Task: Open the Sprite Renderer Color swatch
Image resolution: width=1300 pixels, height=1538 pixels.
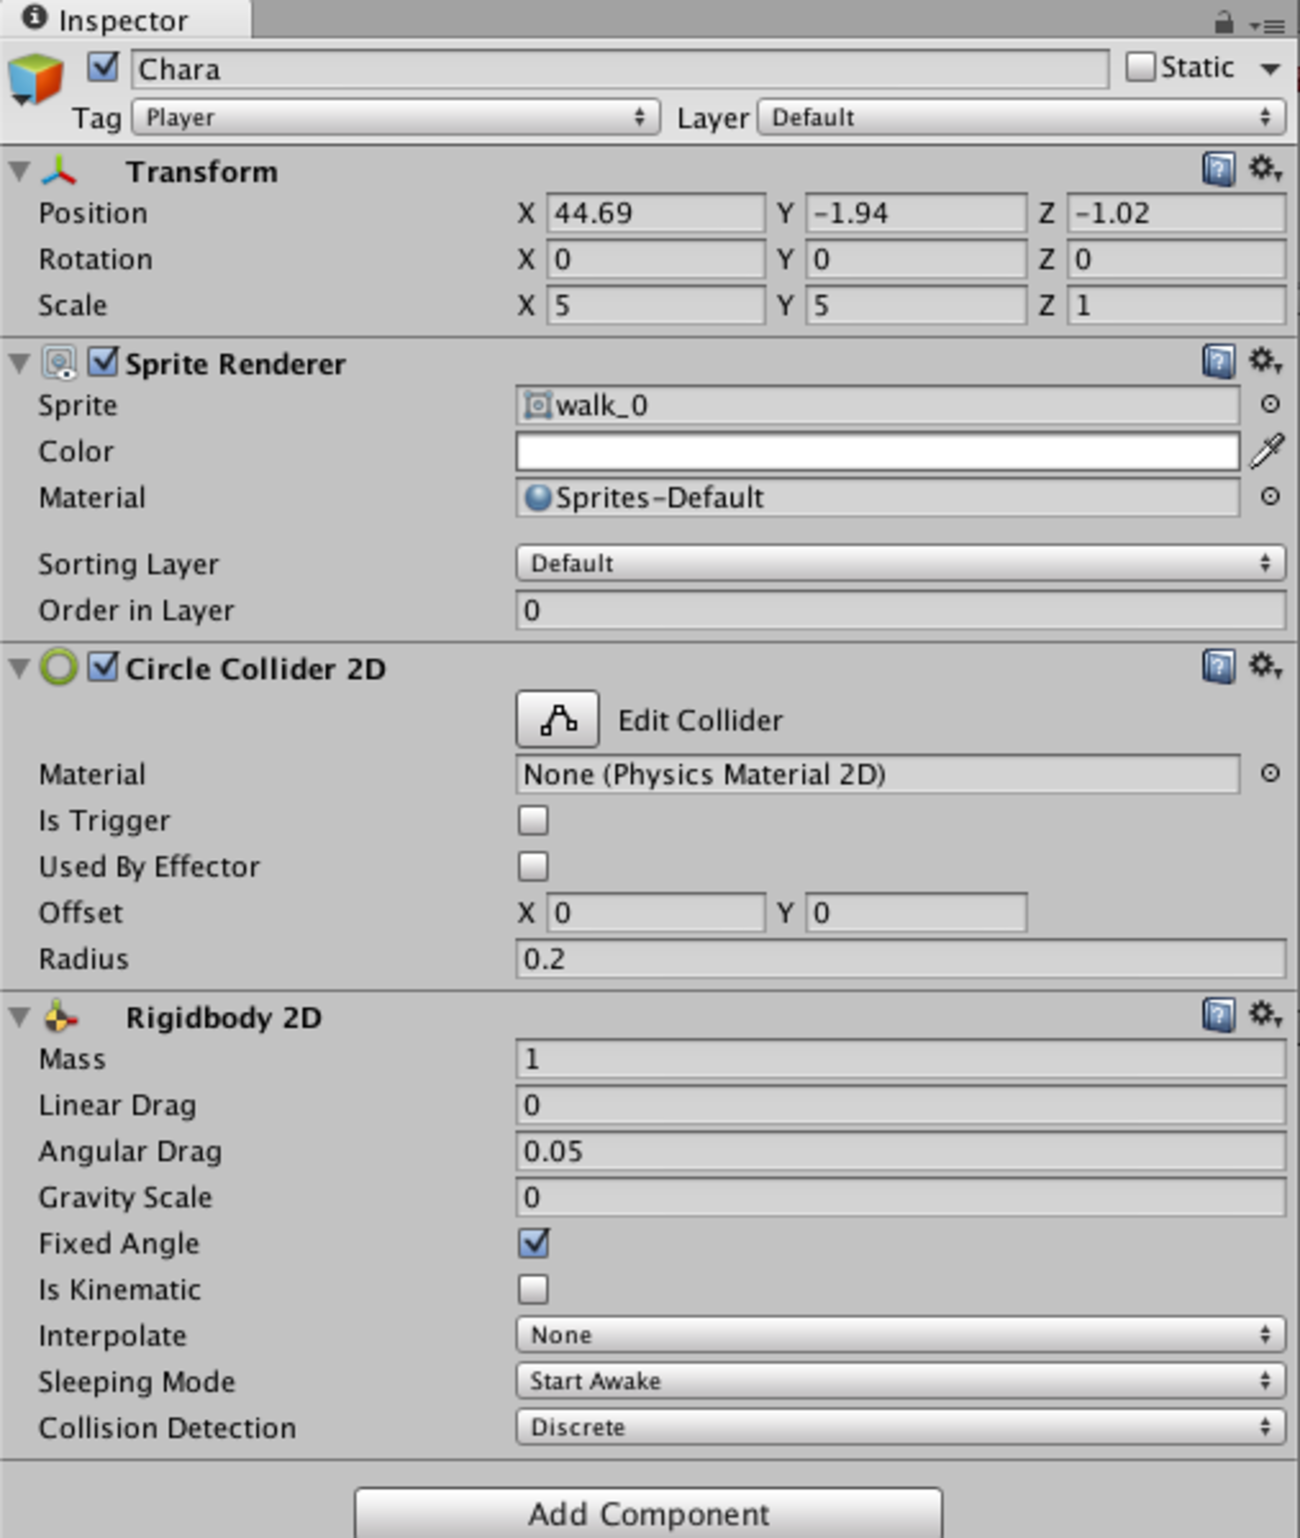Action: click(x=878, y=451)
